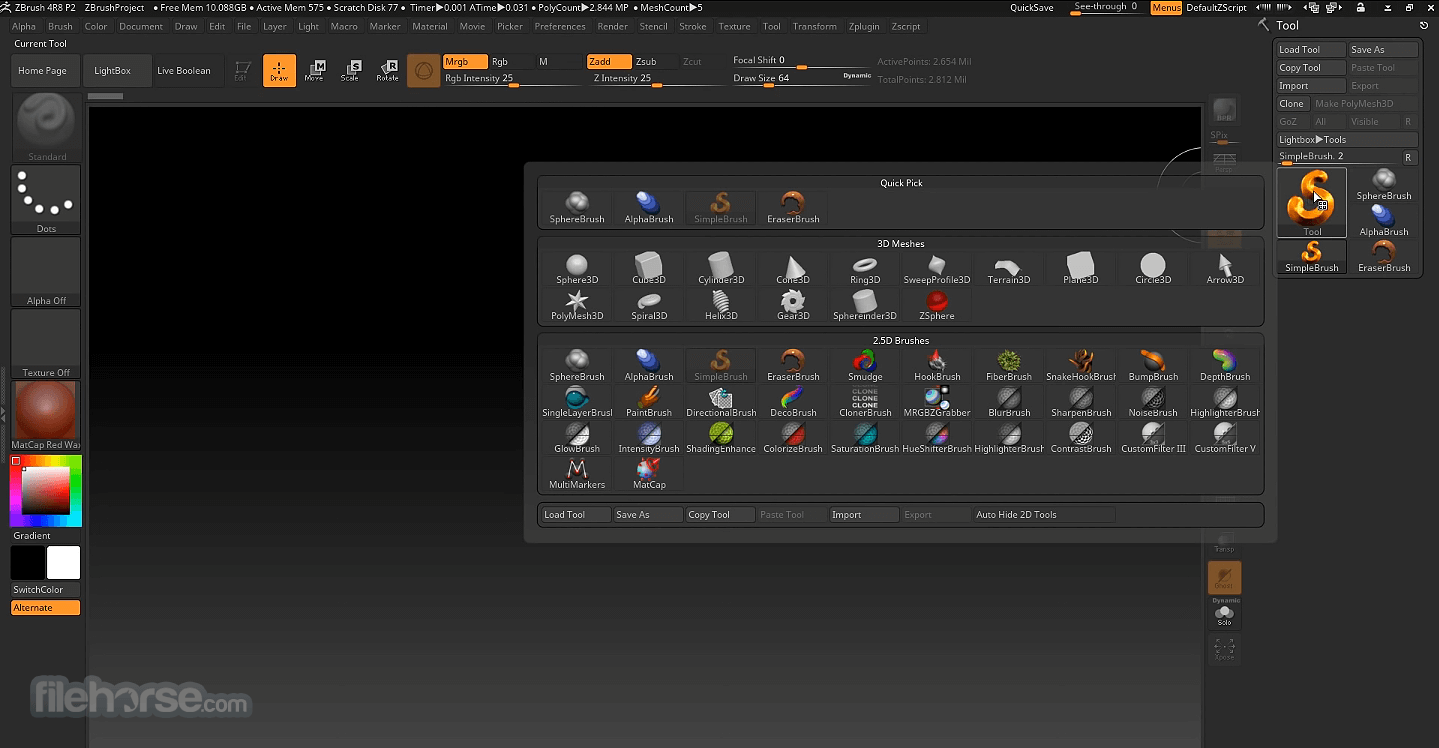Image resolution: width=1439 pixels, height=748 pixels.
Task: Select the MatCap tool in 2.5D Brushes
Action: (x=649, y=474)
